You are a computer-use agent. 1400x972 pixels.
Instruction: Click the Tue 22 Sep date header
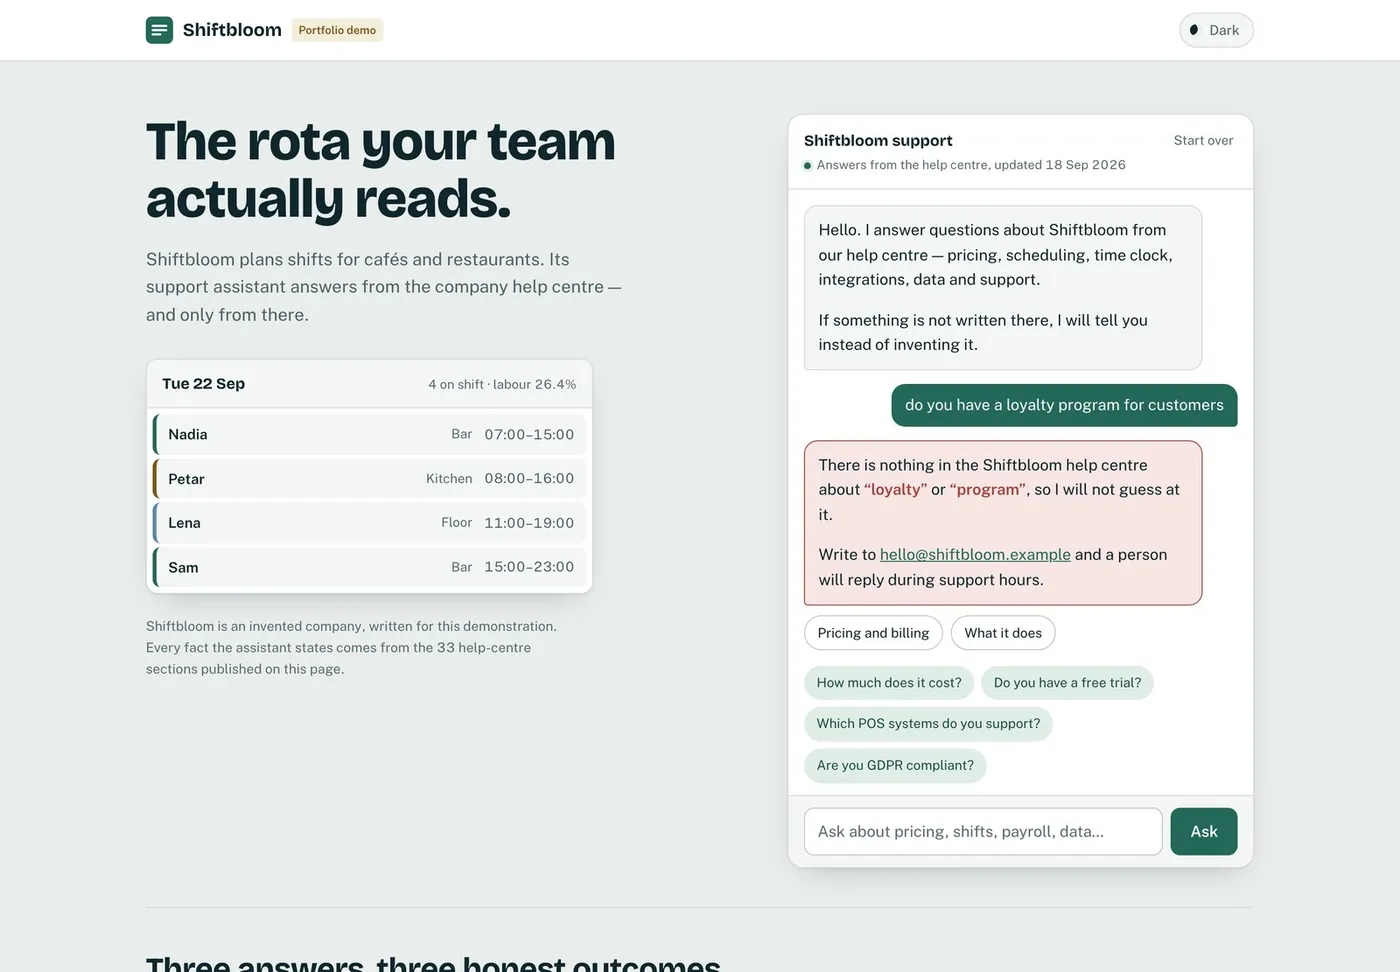pyautogui.click(x=203, y=384)
